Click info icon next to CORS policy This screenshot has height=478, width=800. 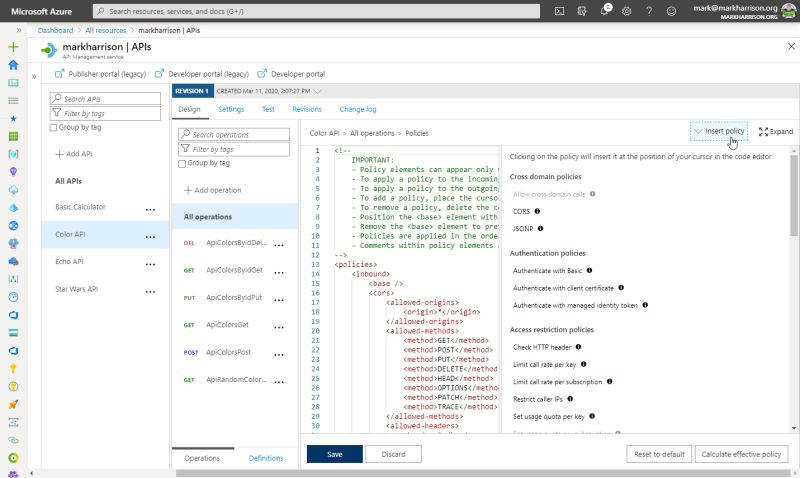tap(537, 211)
